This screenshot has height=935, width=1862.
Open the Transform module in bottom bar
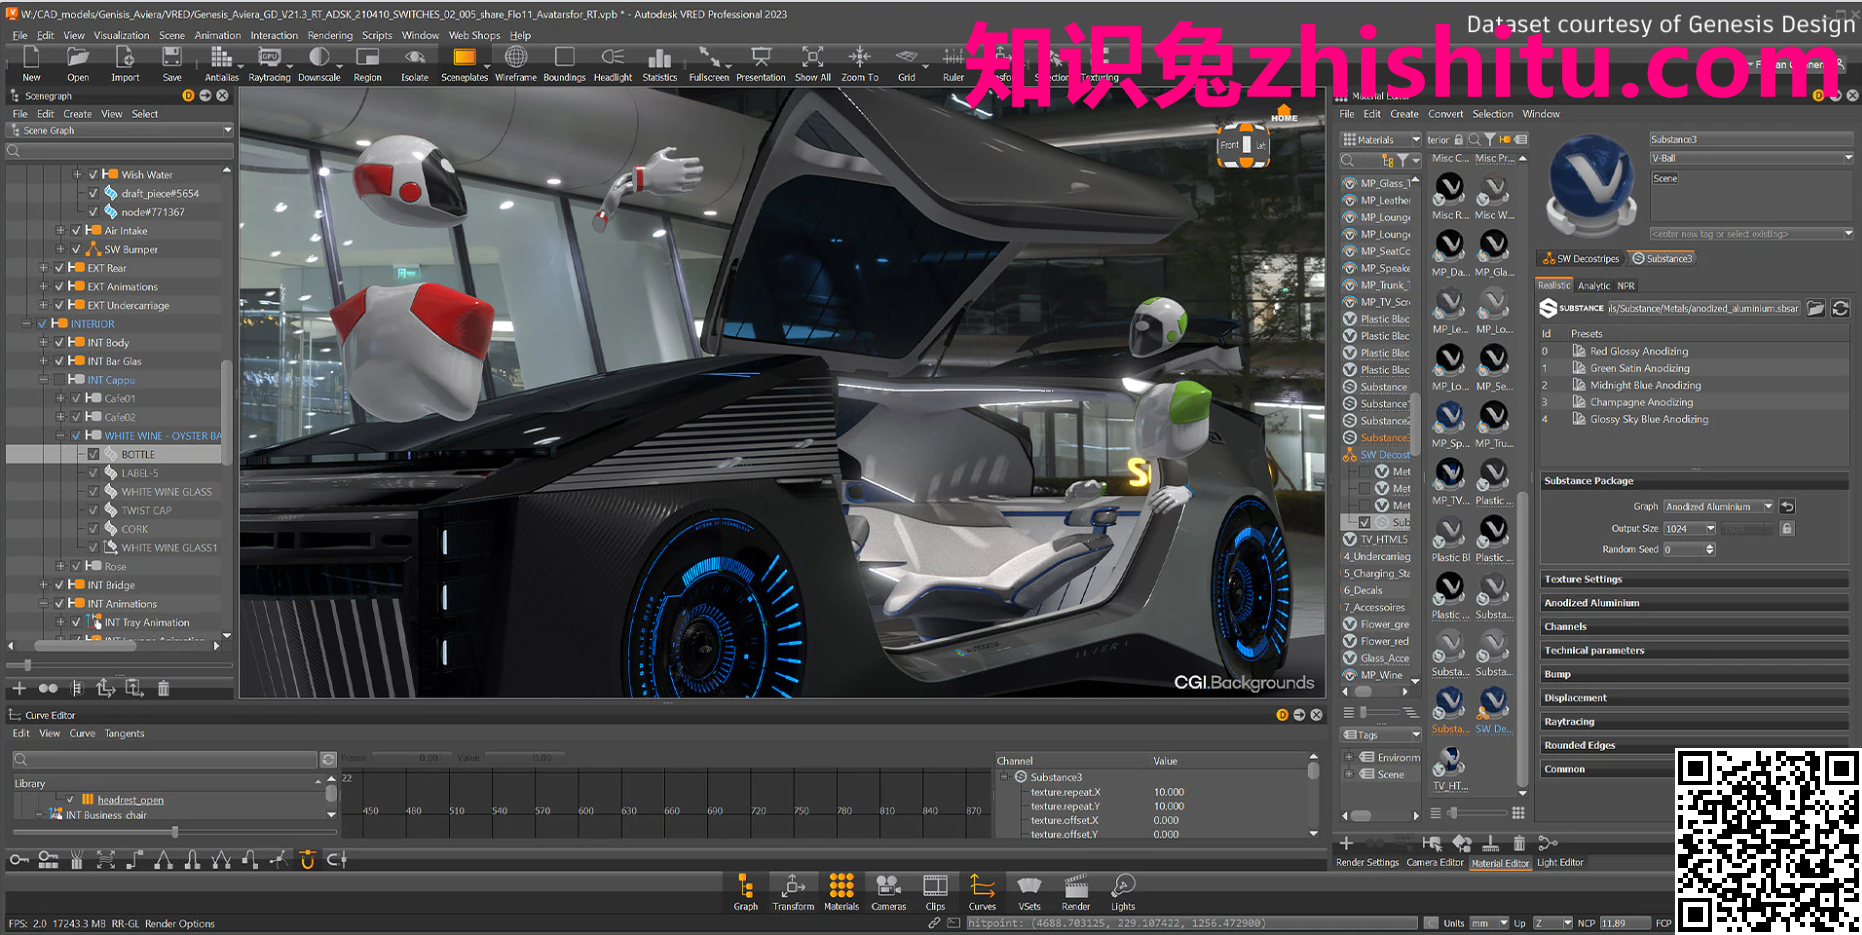click(x=793, y=892)
